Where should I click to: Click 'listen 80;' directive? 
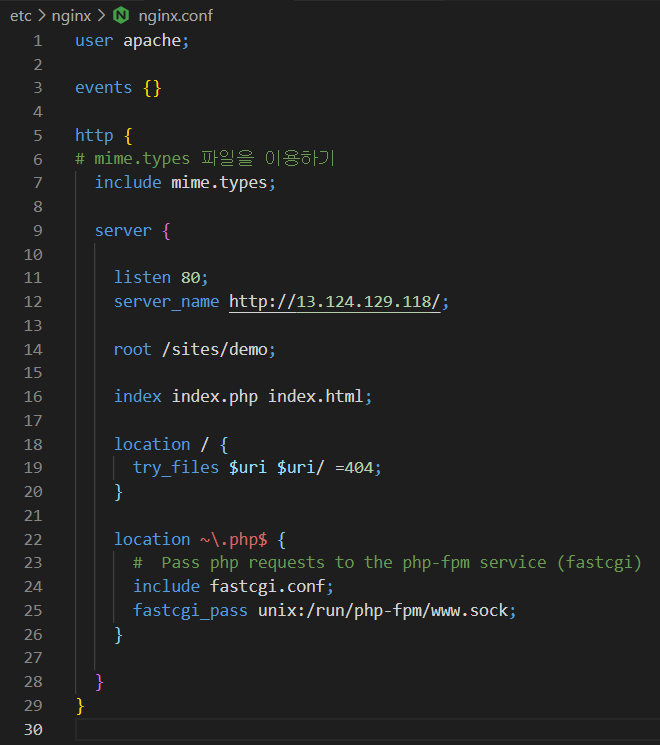tap(161, 277)
